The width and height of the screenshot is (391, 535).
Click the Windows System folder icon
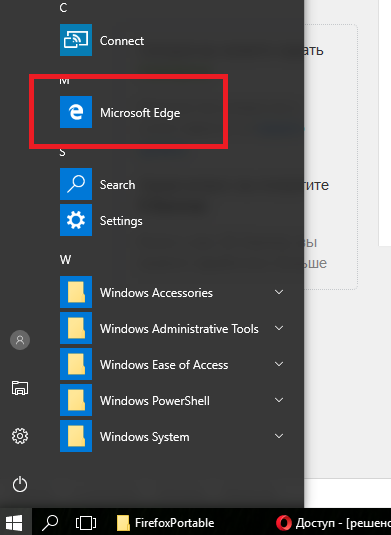click(x=76, y=436)
